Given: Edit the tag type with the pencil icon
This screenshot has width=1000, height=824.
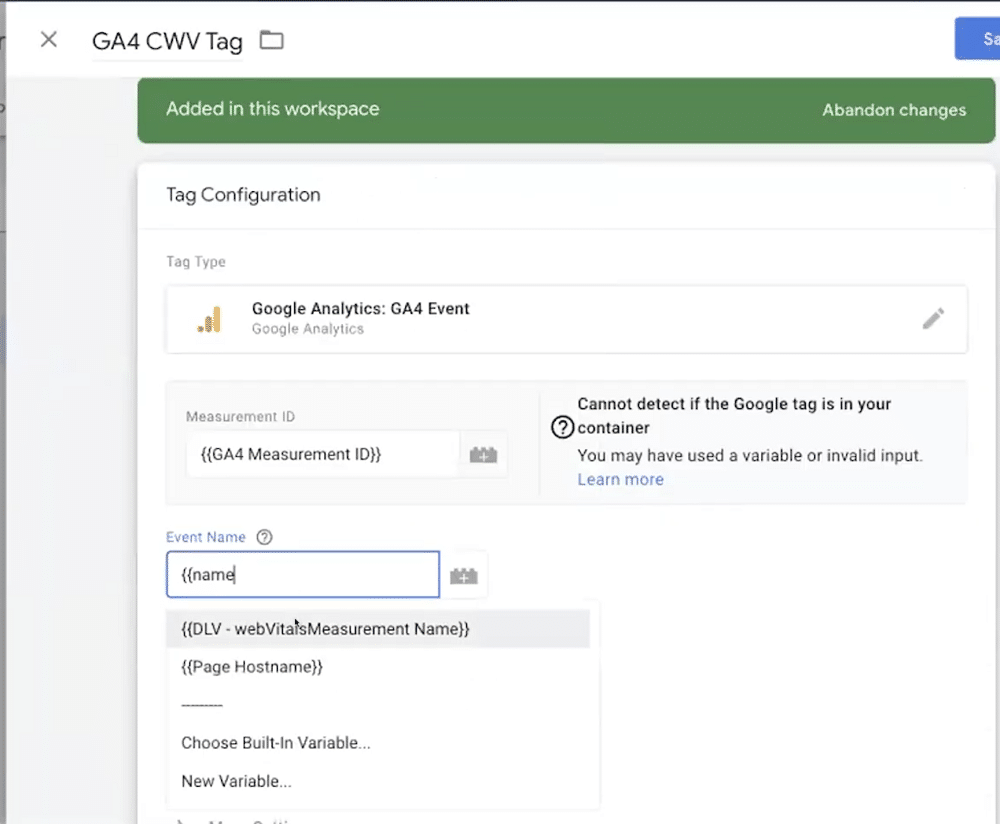Looking at the screenshot, I should 932,319.
